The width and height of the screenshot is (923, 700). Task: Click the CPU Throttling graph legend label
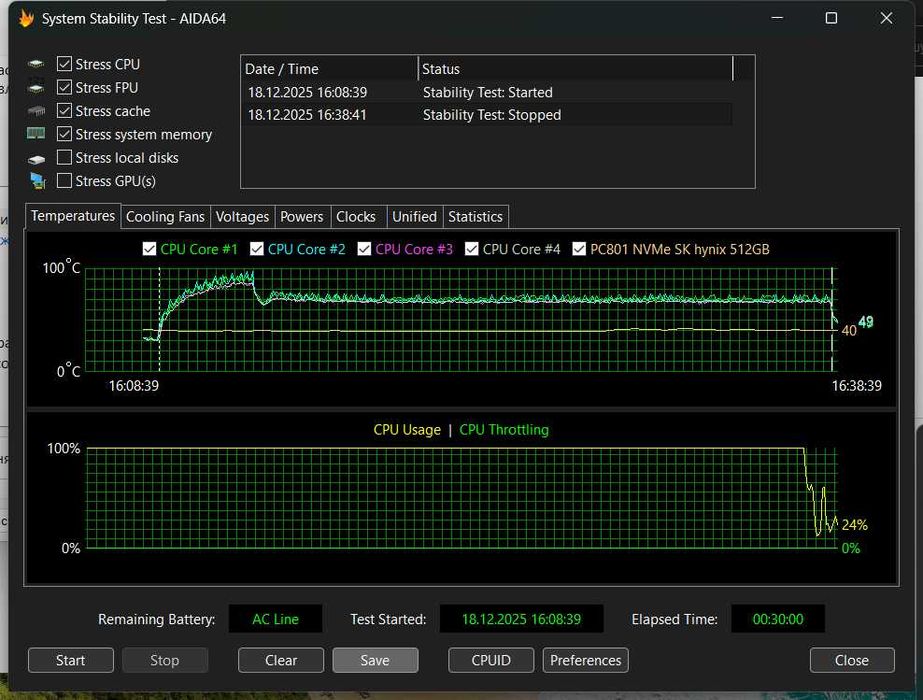[x=504, y=430]
